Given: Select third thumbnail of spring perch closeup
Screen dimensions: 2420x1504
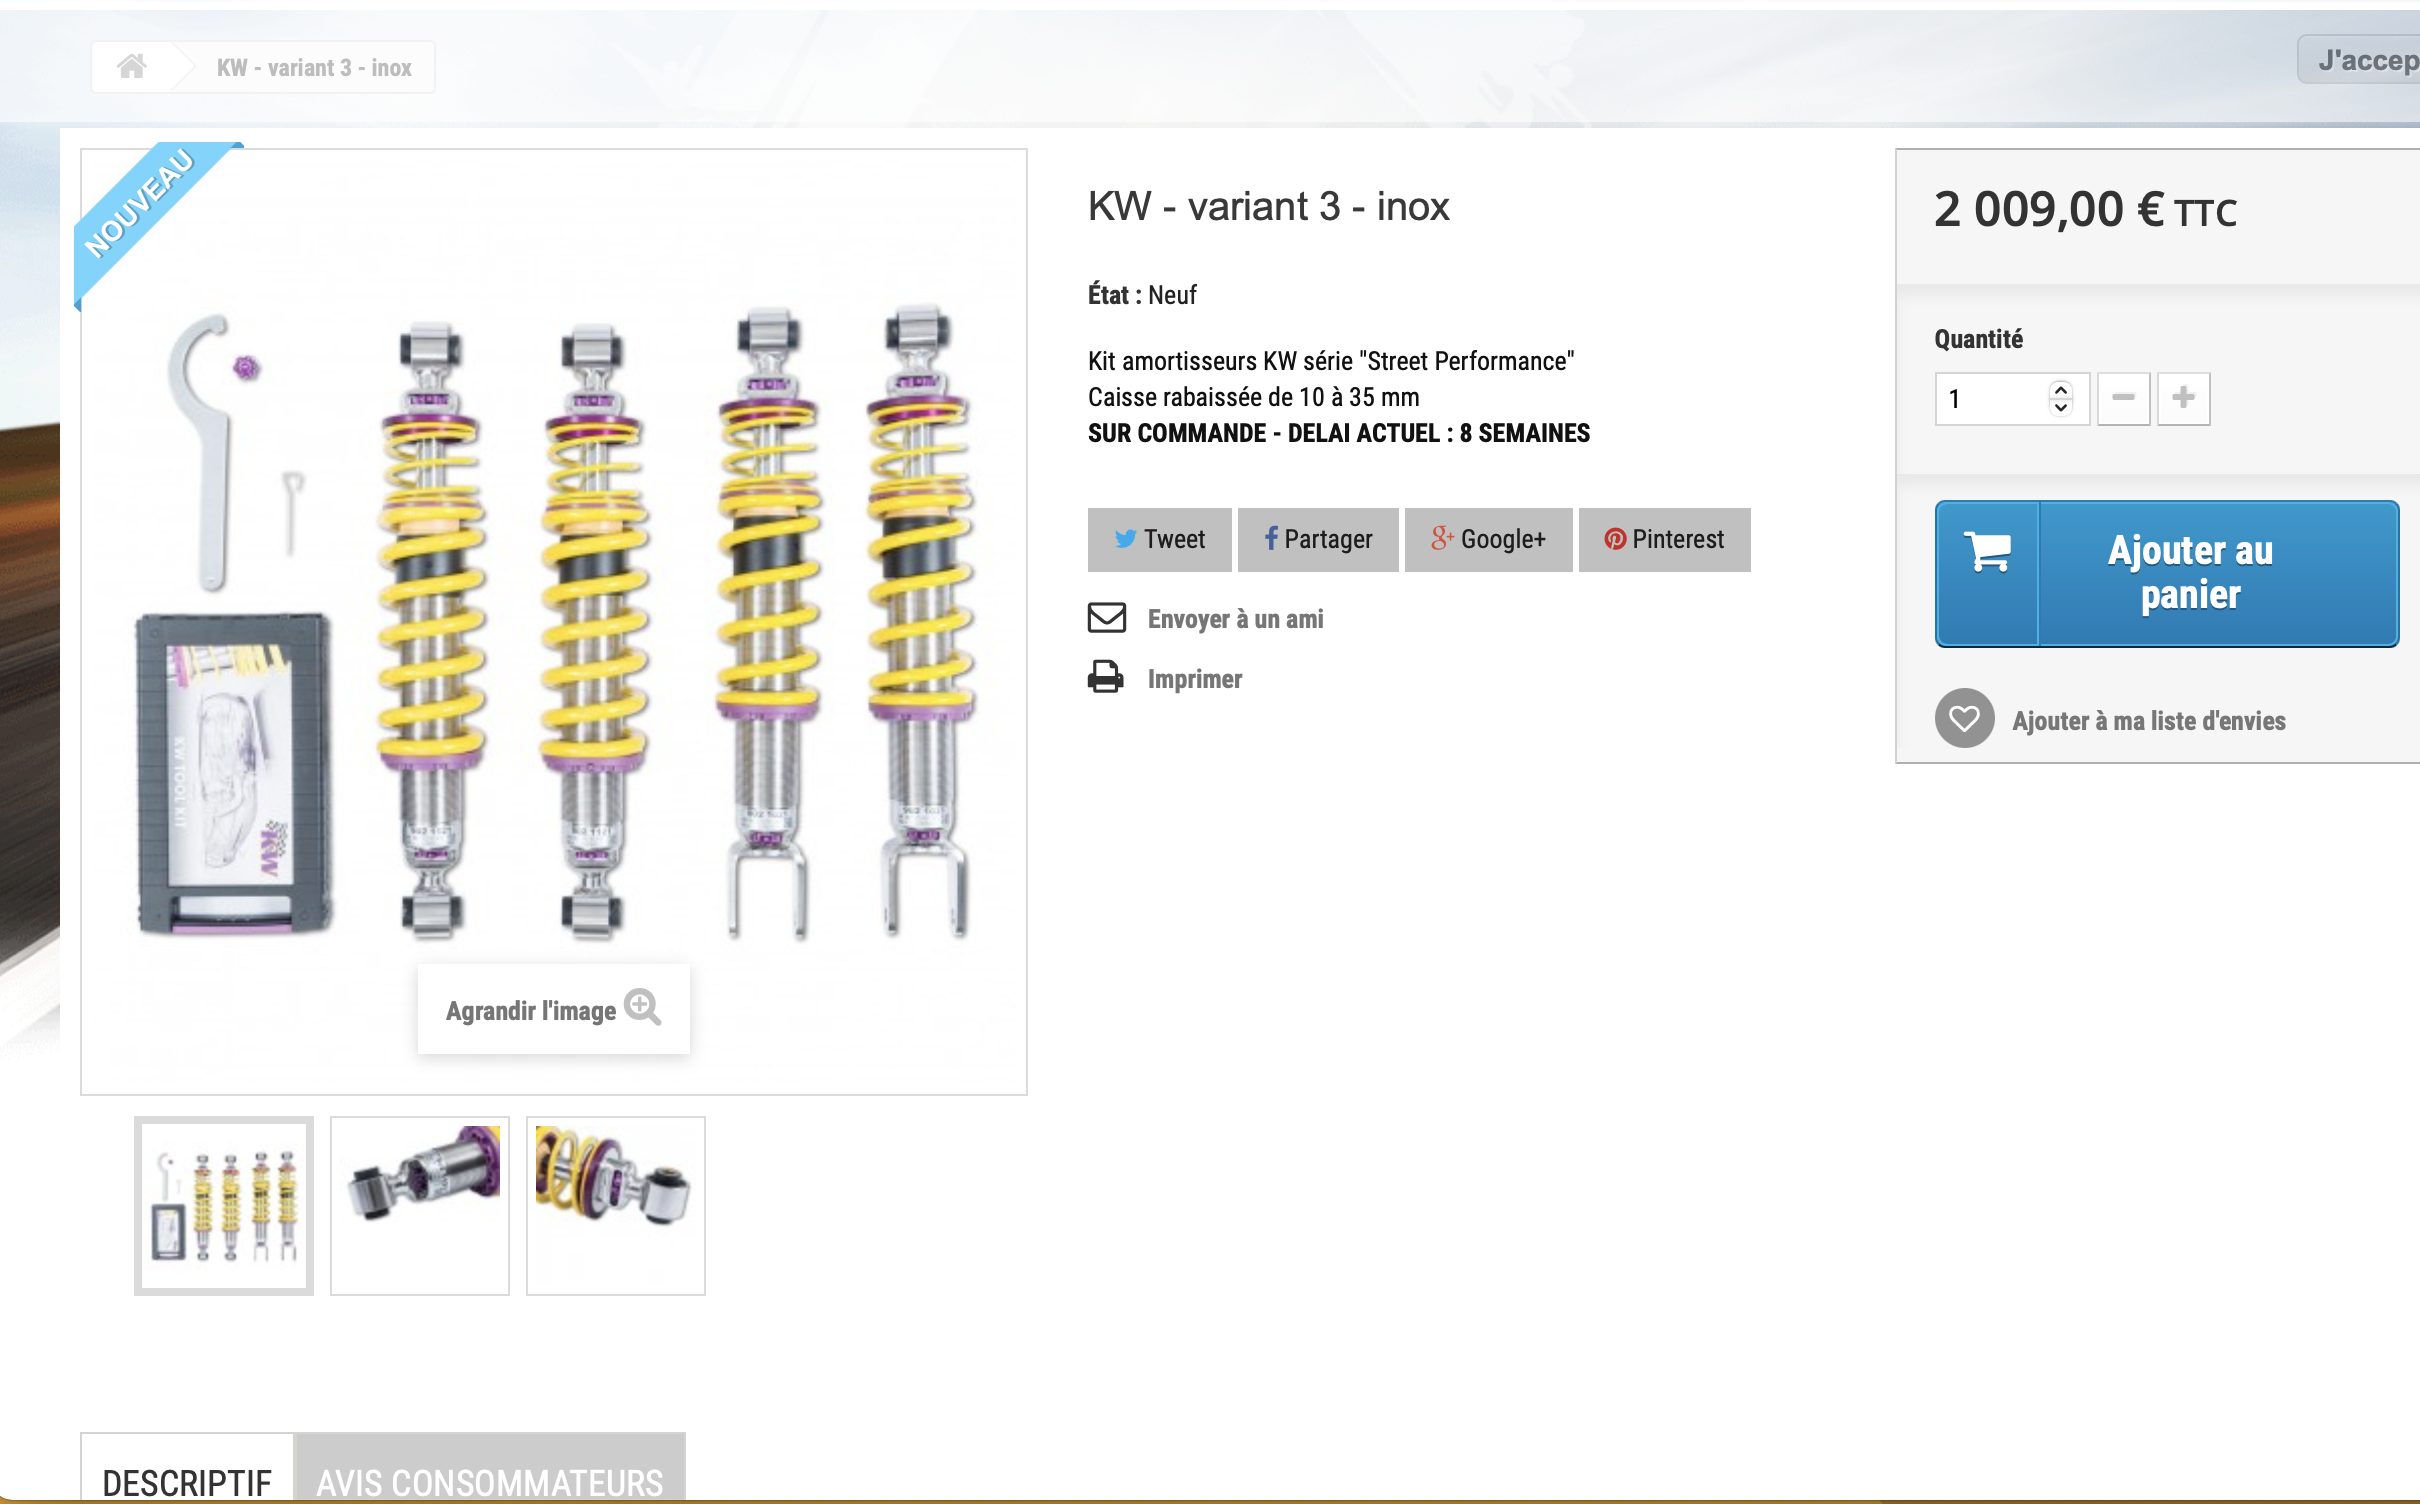Looking at the screenshot, I should (616, 1206).
